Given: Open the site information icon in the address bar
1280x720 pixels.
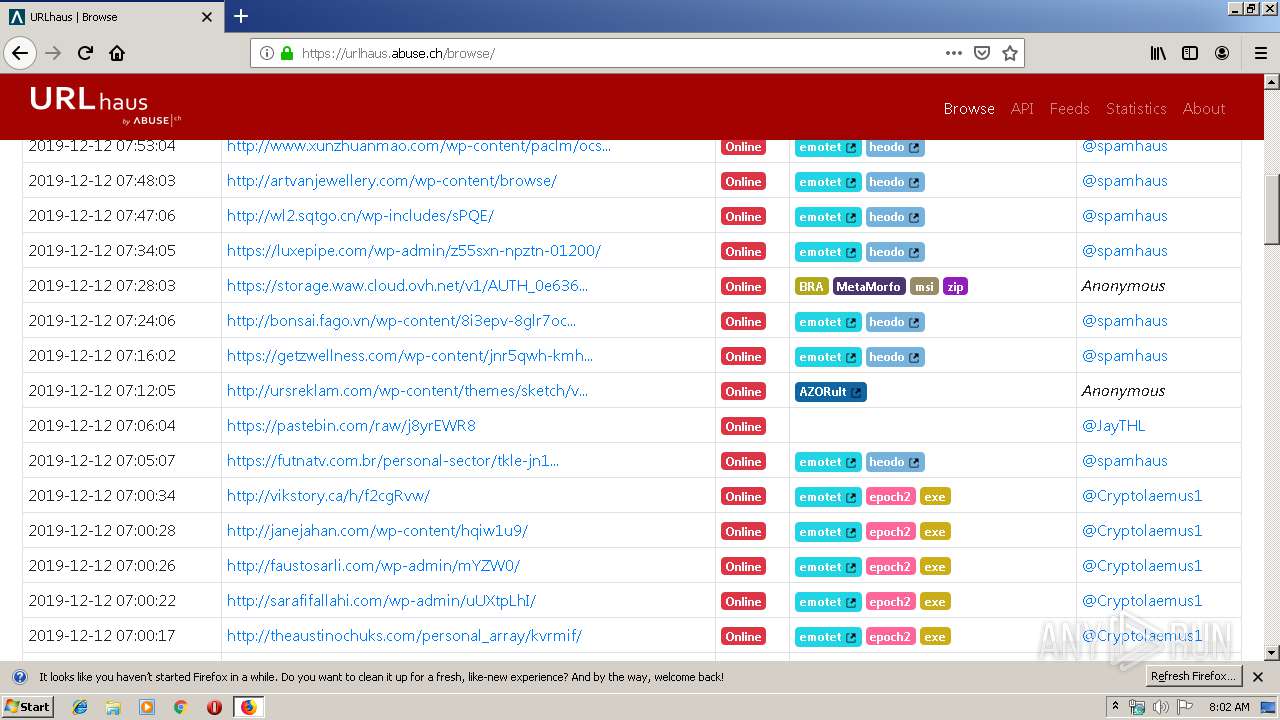Looking at the screenshot, I should click(267, 53).
